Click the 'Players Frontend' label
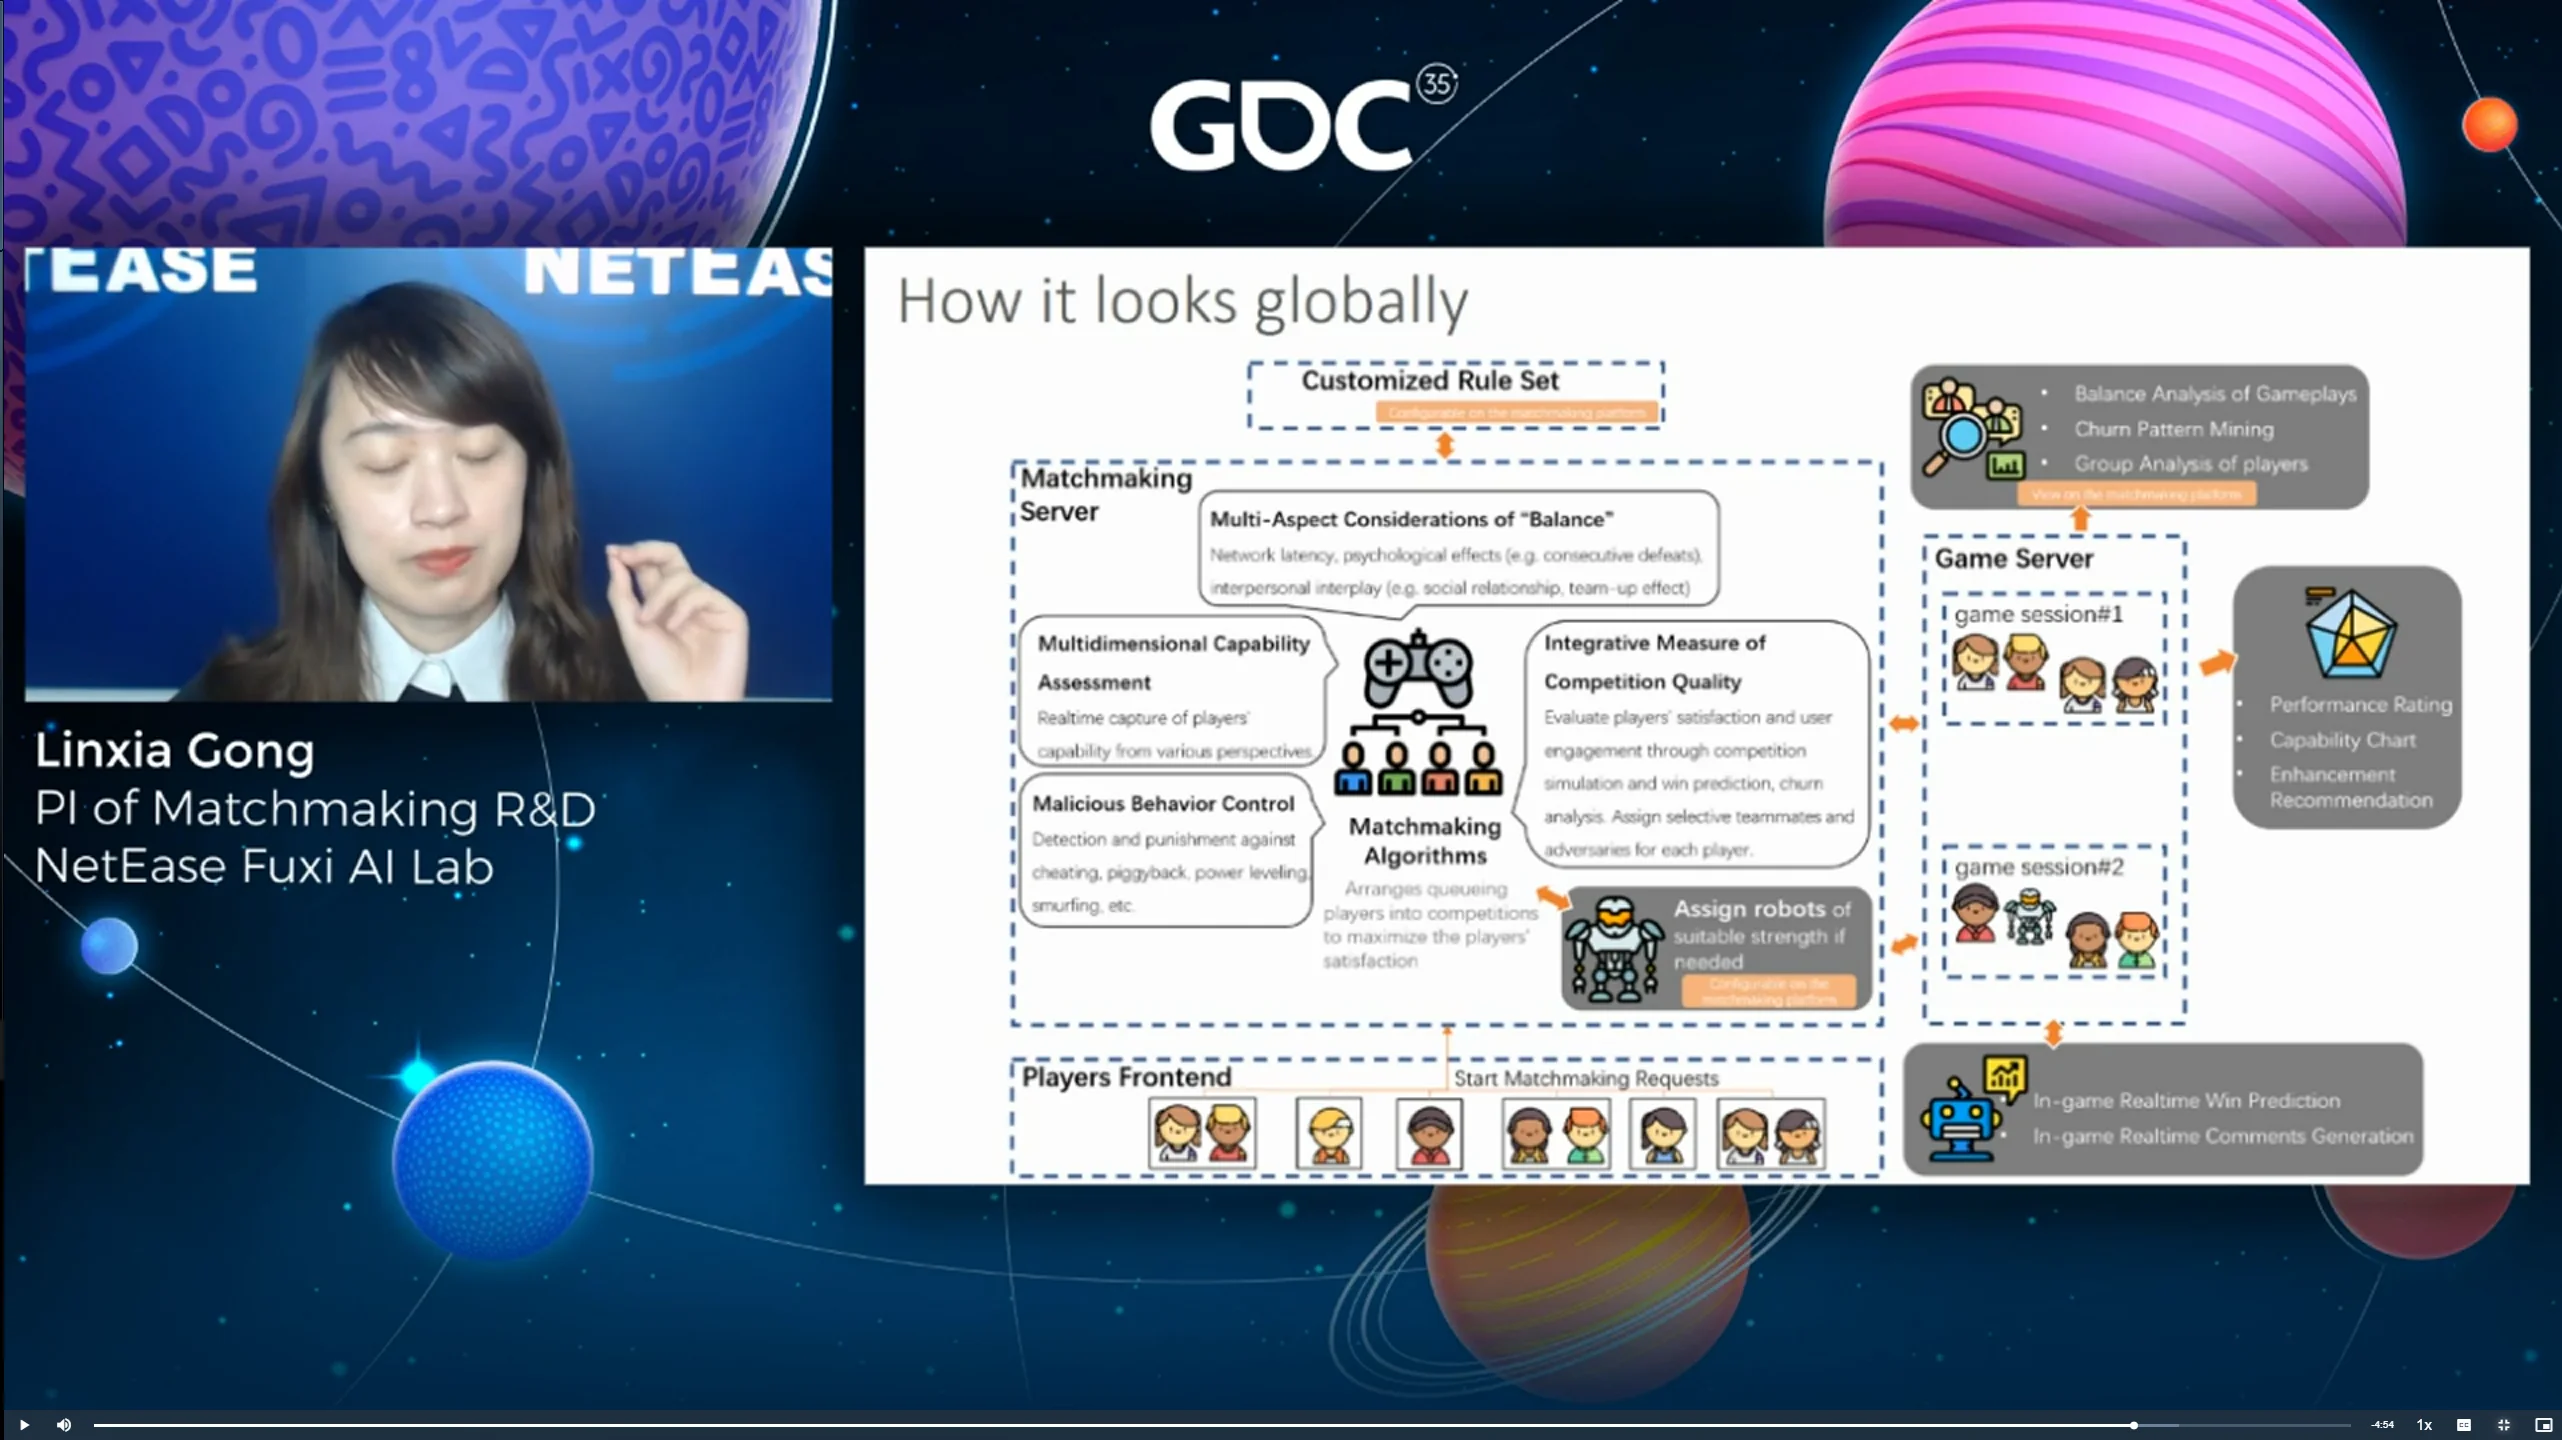 coord(1126,1077)
